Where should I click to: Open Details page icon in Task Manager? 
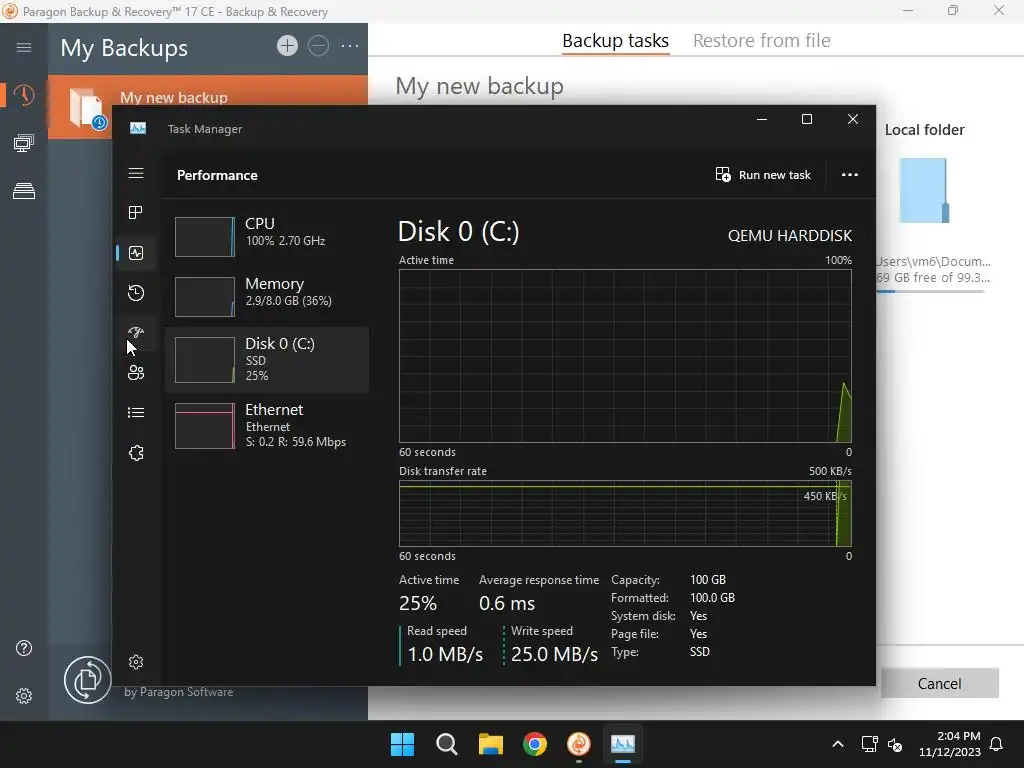136,413
